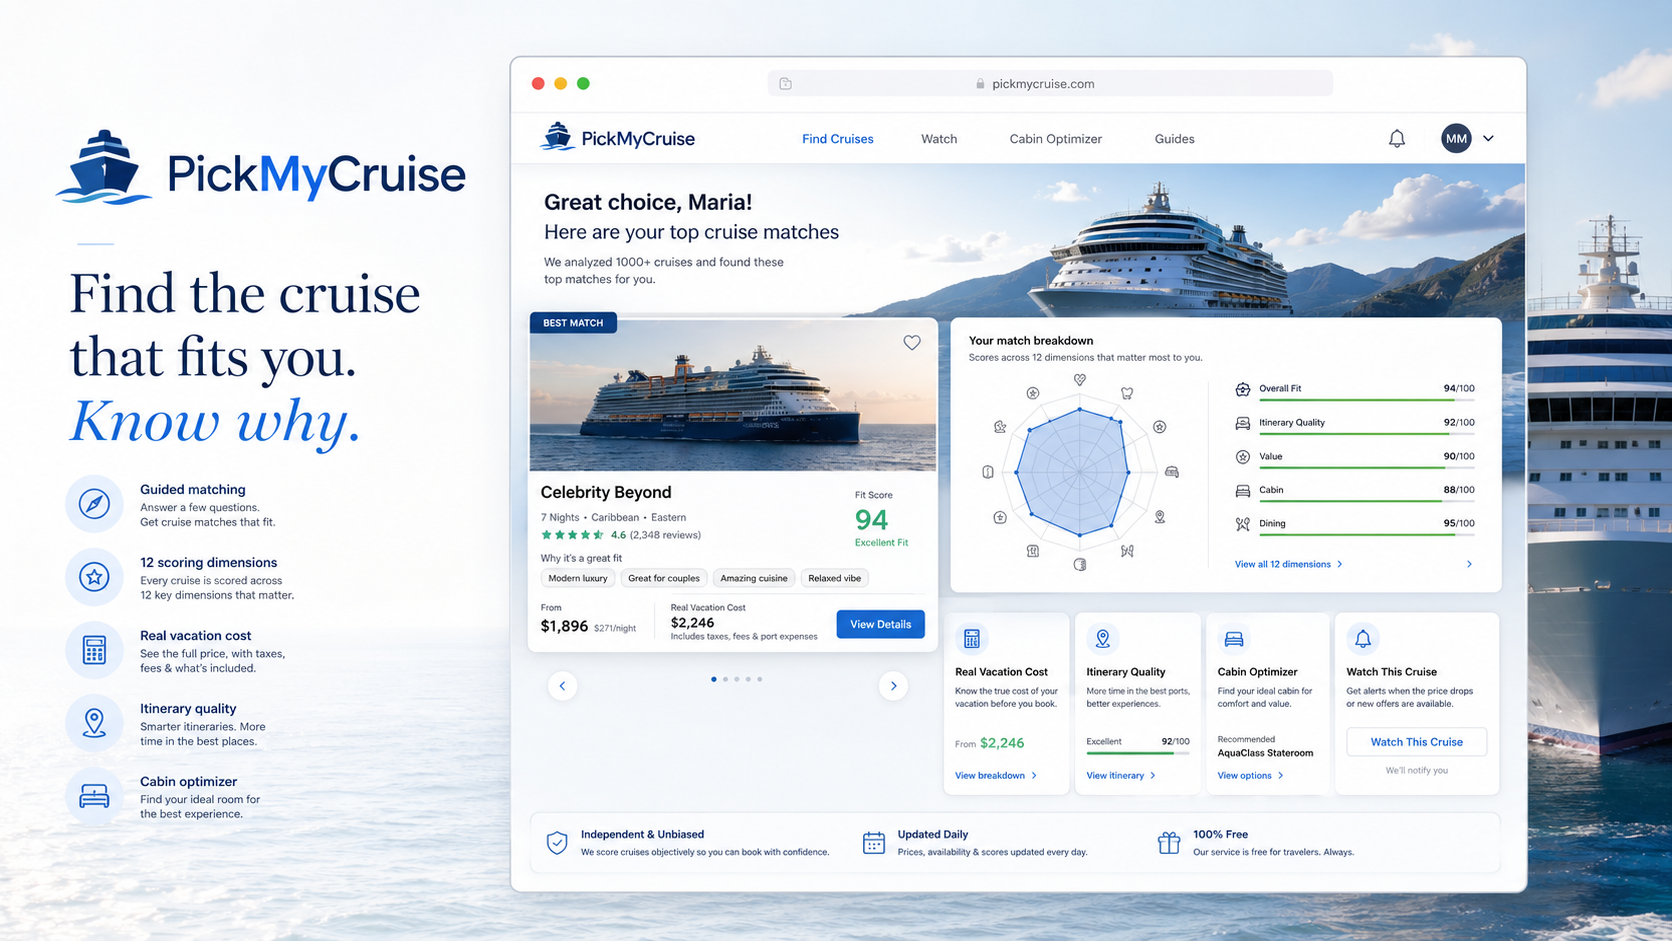Screen dimensions: 1672x941
Task: Click the Overall Fit score icon
Action: click(x=1242, y=389)
